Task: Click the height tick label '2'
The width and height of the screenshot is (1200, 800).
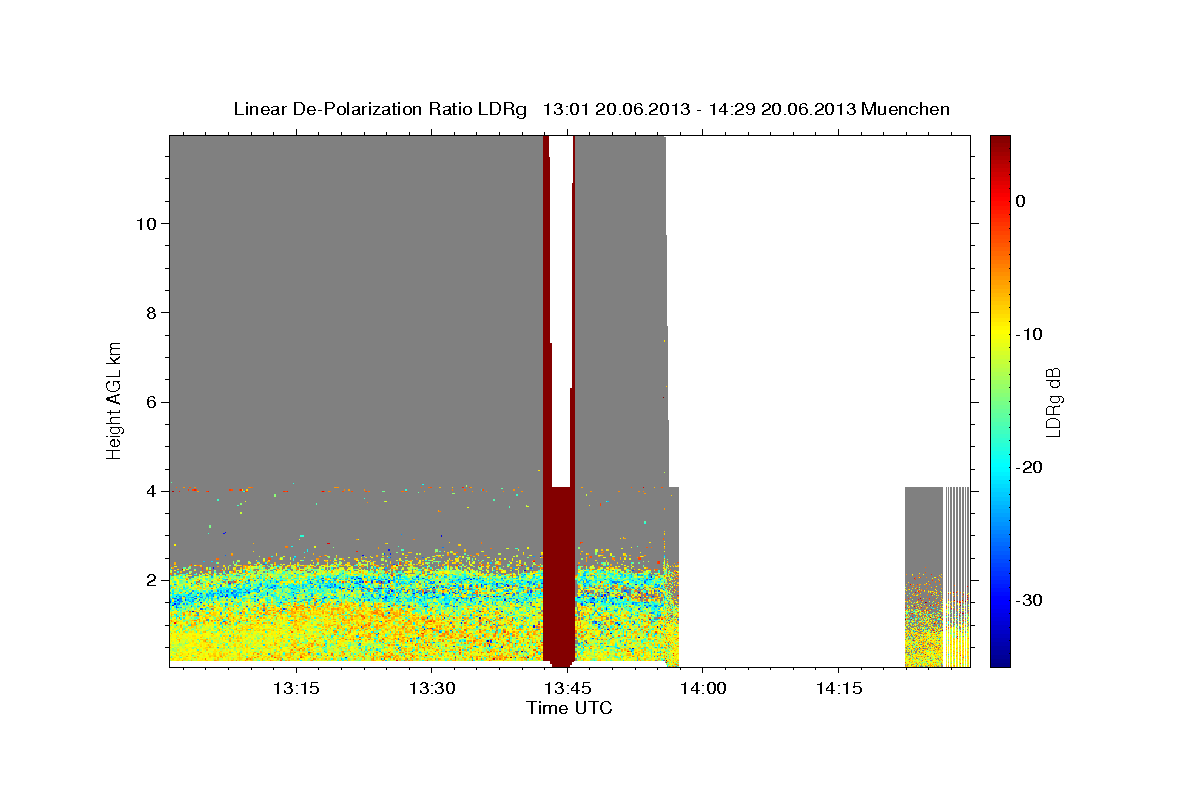Action: pos(151,580)
